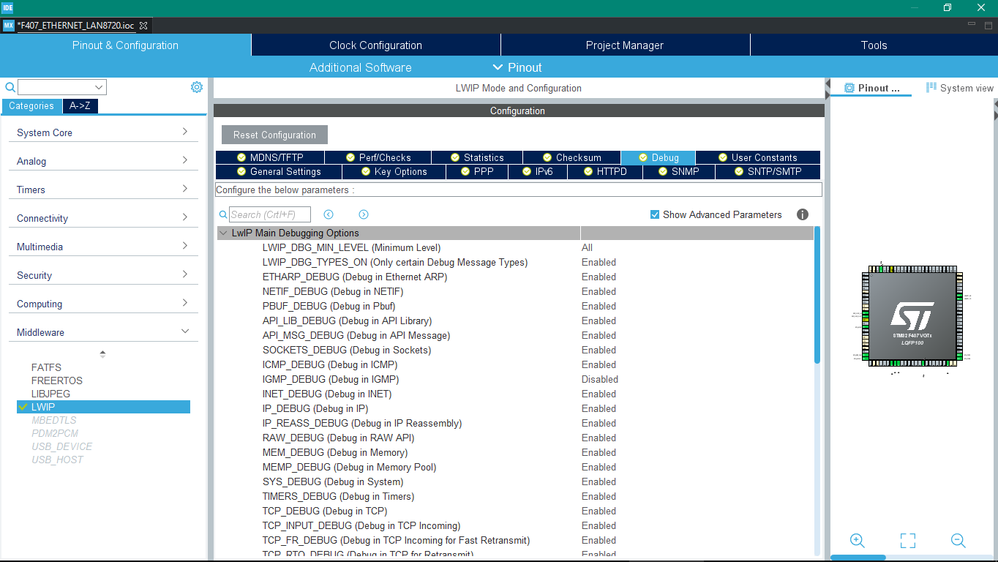Switch to System view tab
Viewport: 998px width, 562px height.
[x=959, y=88]
